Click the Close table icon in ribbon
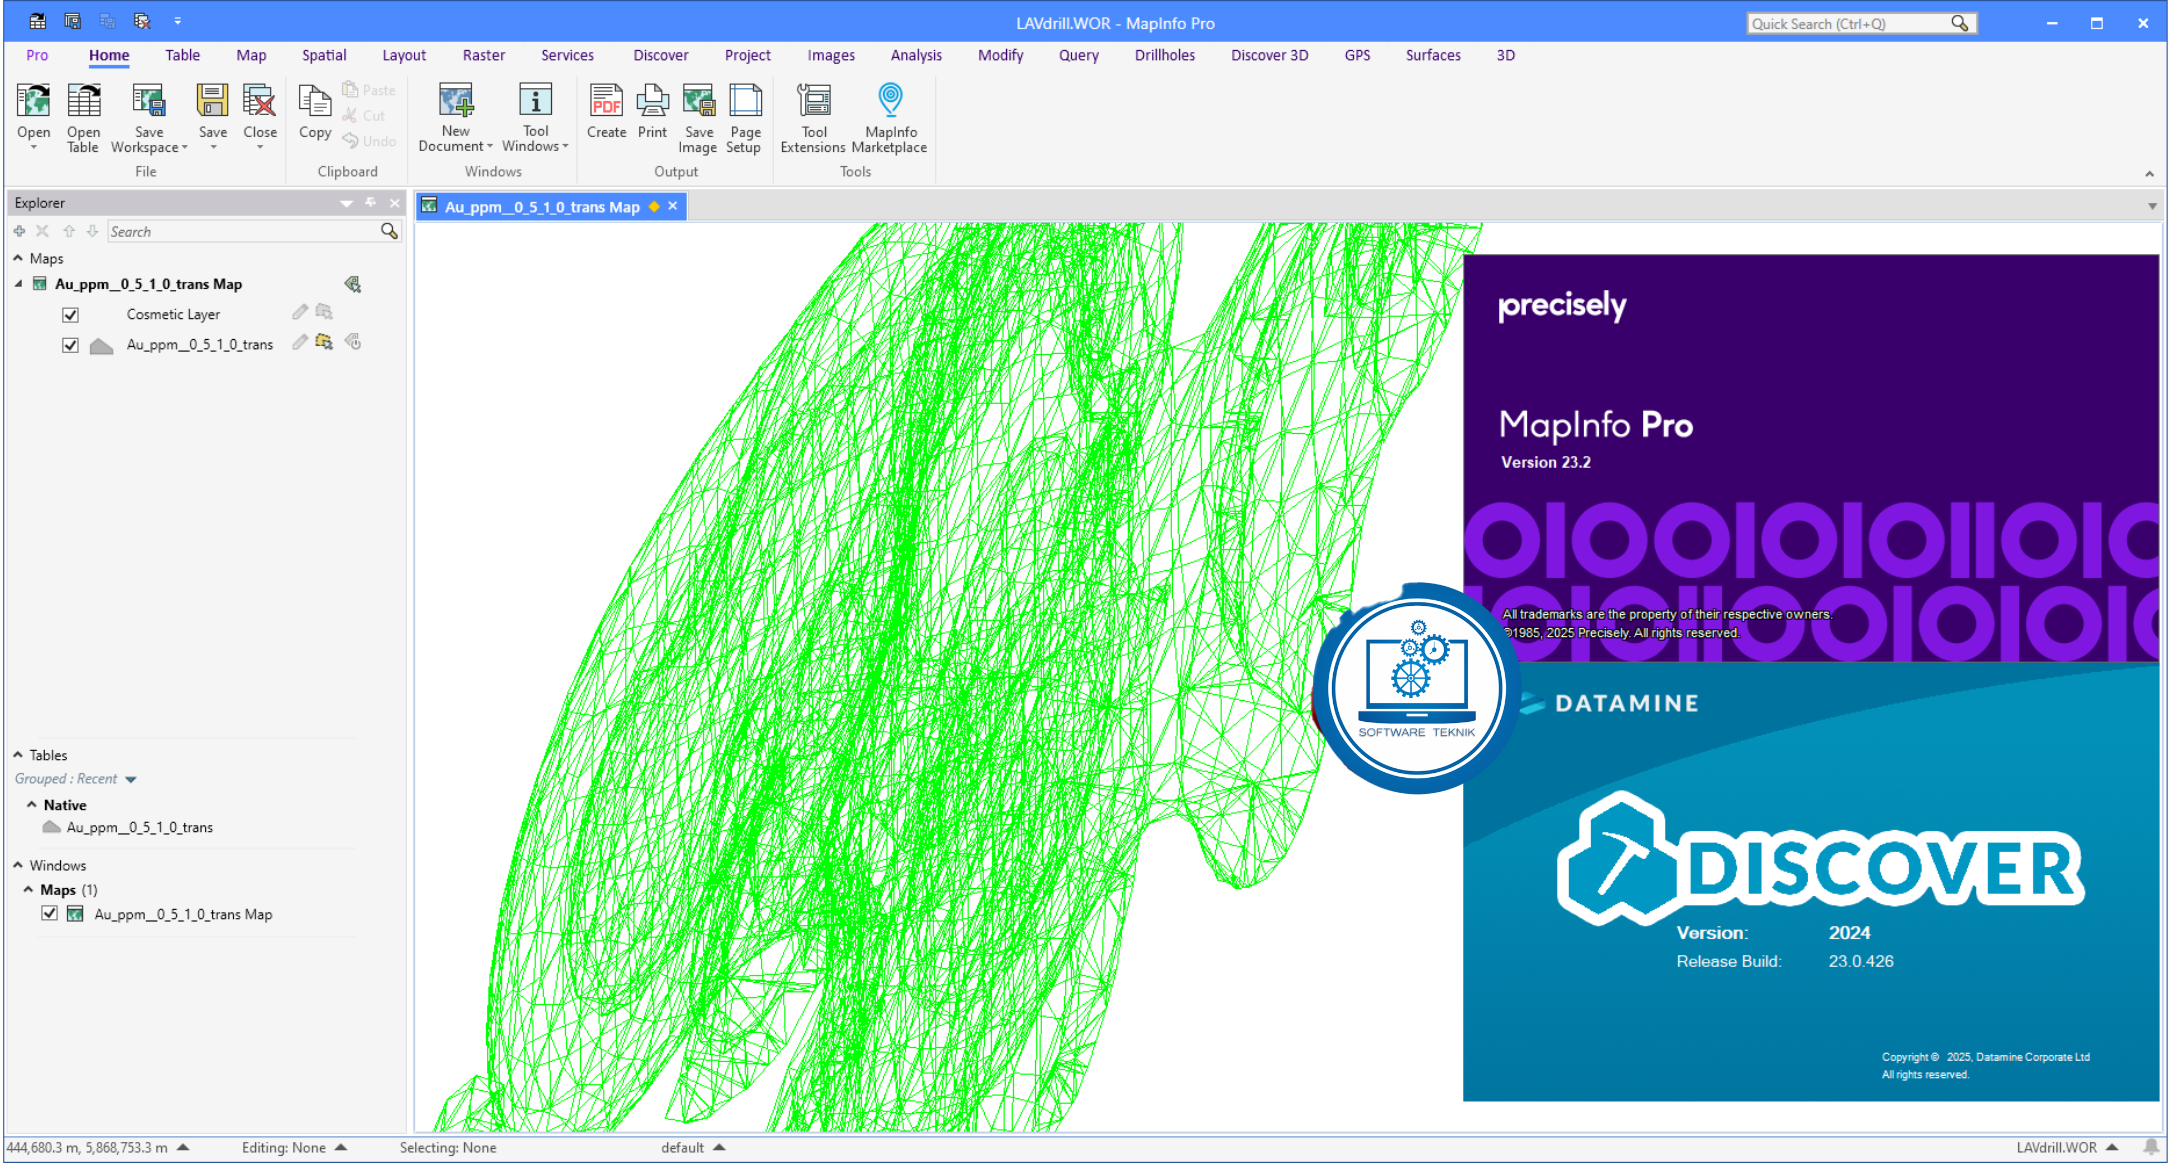 pos(260,101)
